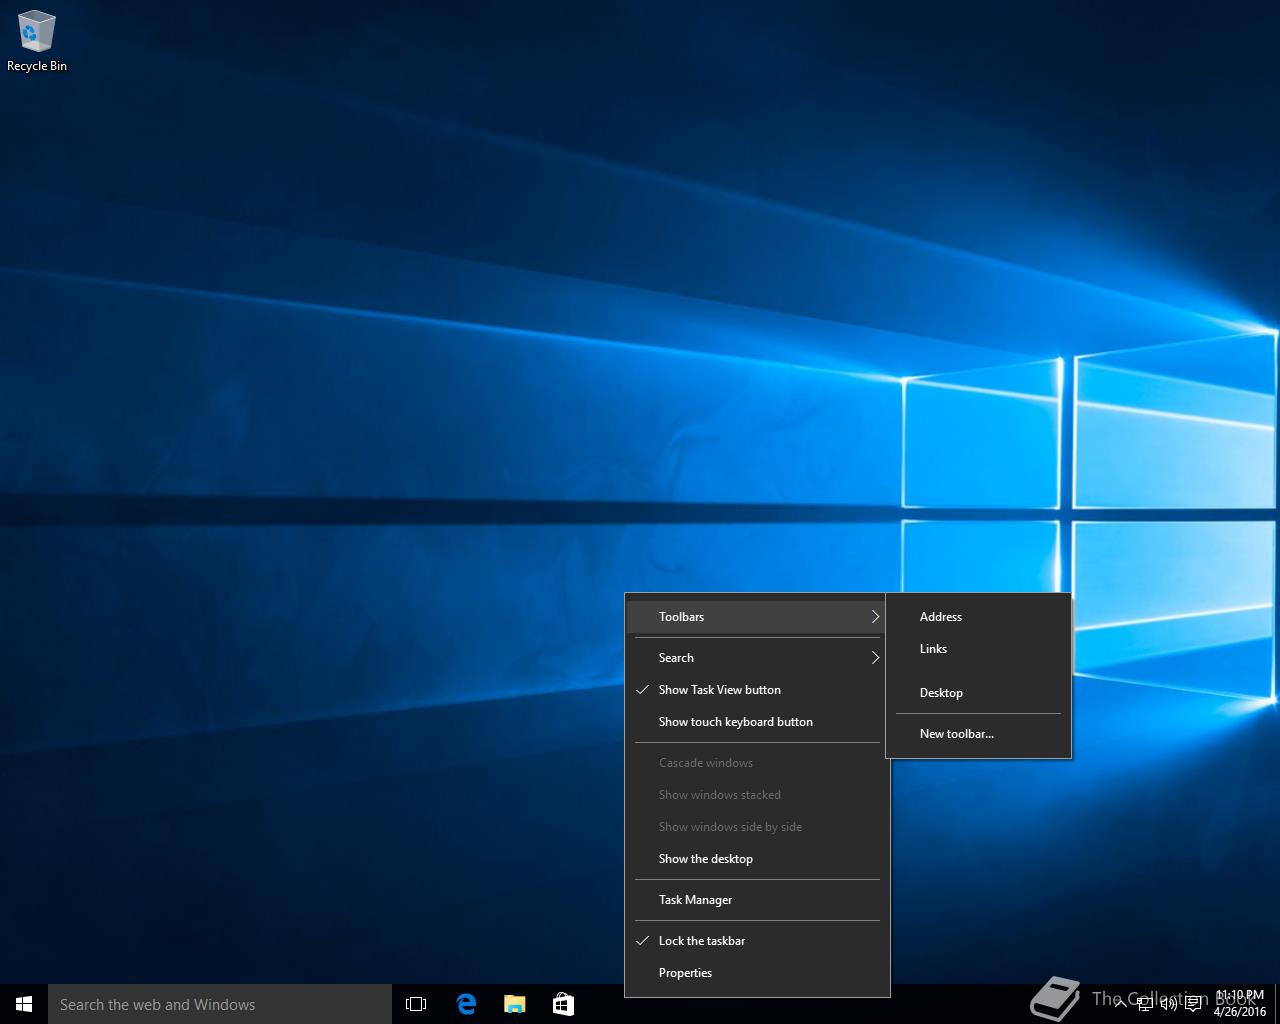Launch Microsoft Edge from the taskbar
The image size is (1280, 1024).
tap(466, 1004)
